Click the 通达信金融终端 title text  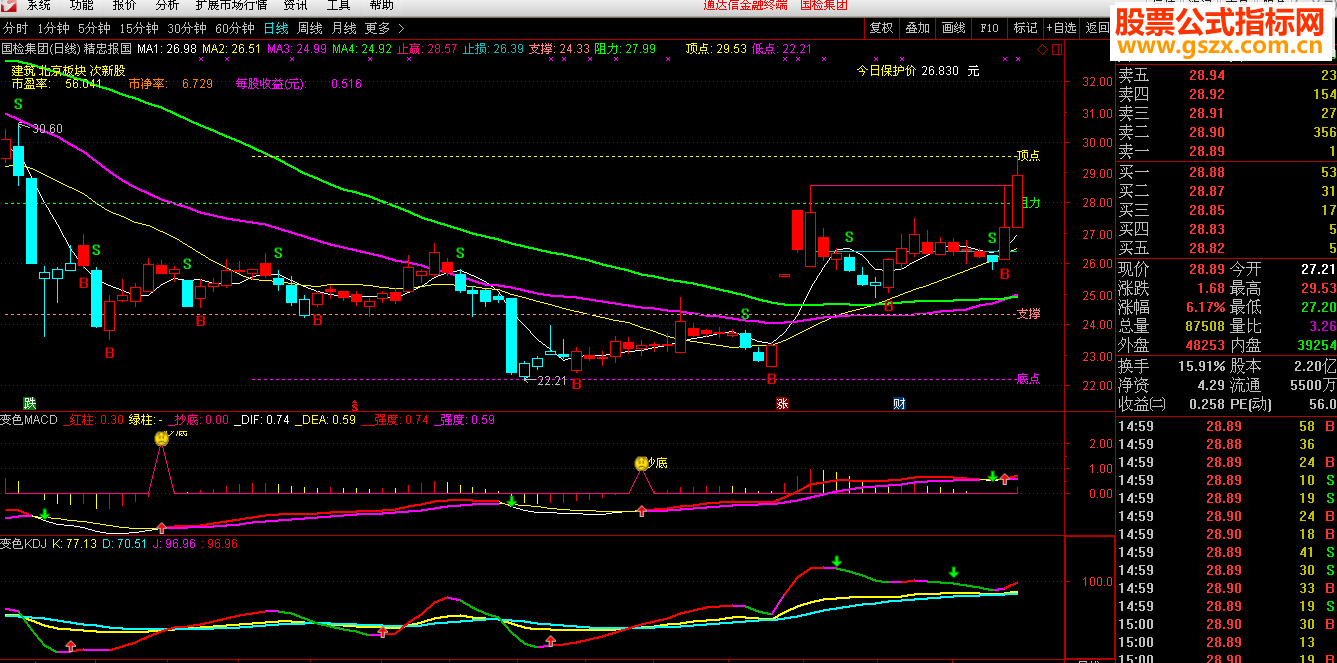pos(745,5)
